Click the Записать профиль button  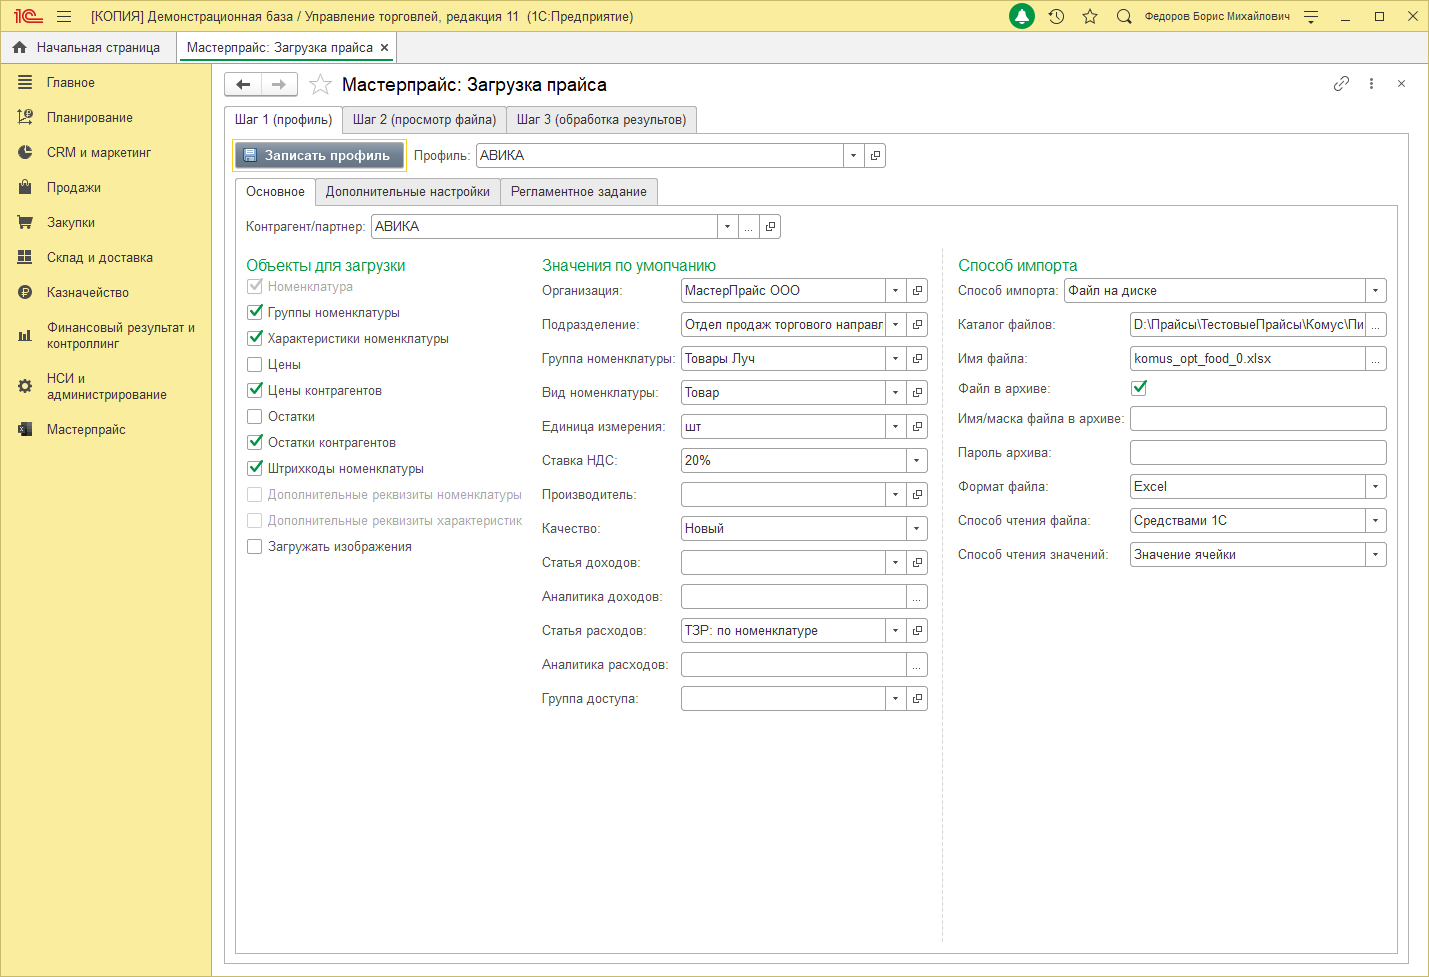pyautogui.click(x=319, y=156)
